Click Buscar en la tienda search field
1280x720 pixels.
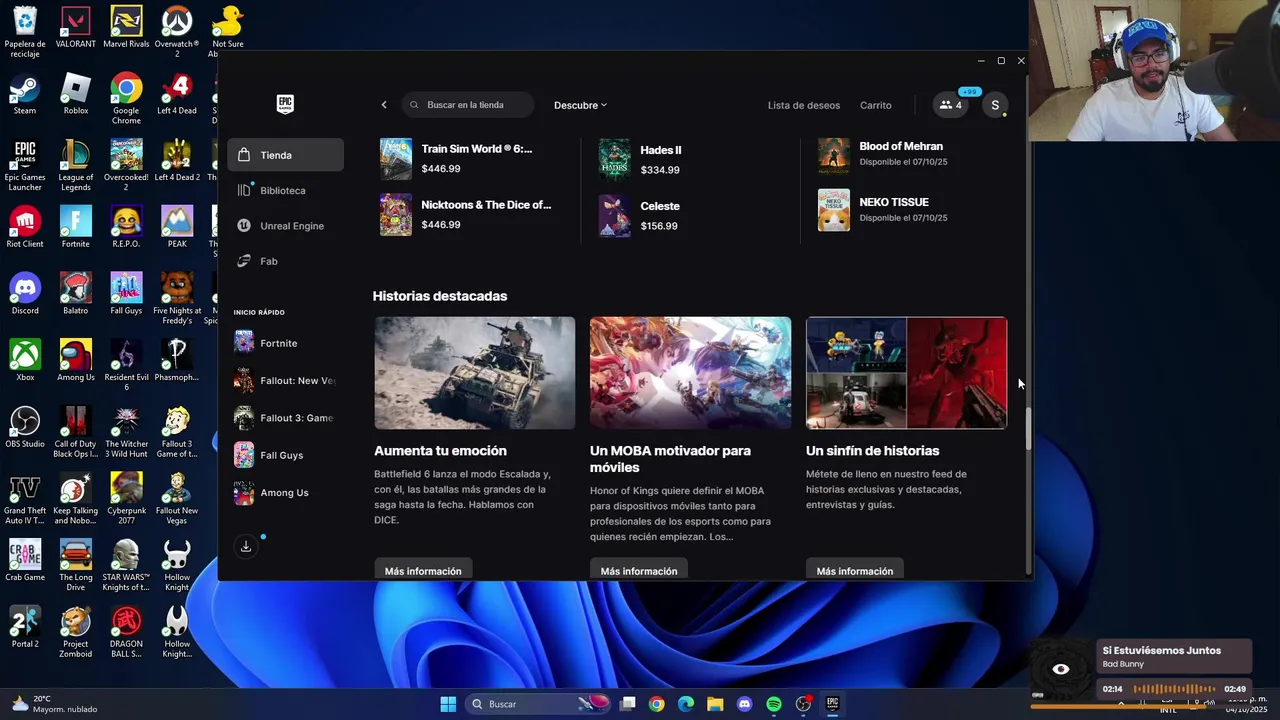[468, 105]
